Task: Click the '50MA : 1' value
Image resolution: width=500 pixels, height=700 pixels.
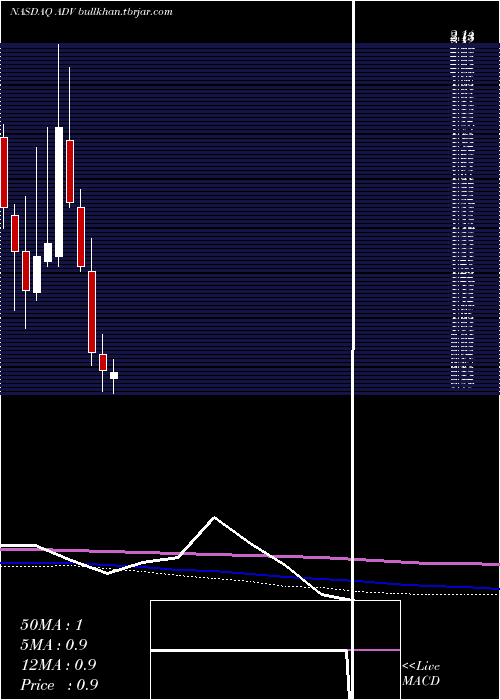Action: coord(51,625)
